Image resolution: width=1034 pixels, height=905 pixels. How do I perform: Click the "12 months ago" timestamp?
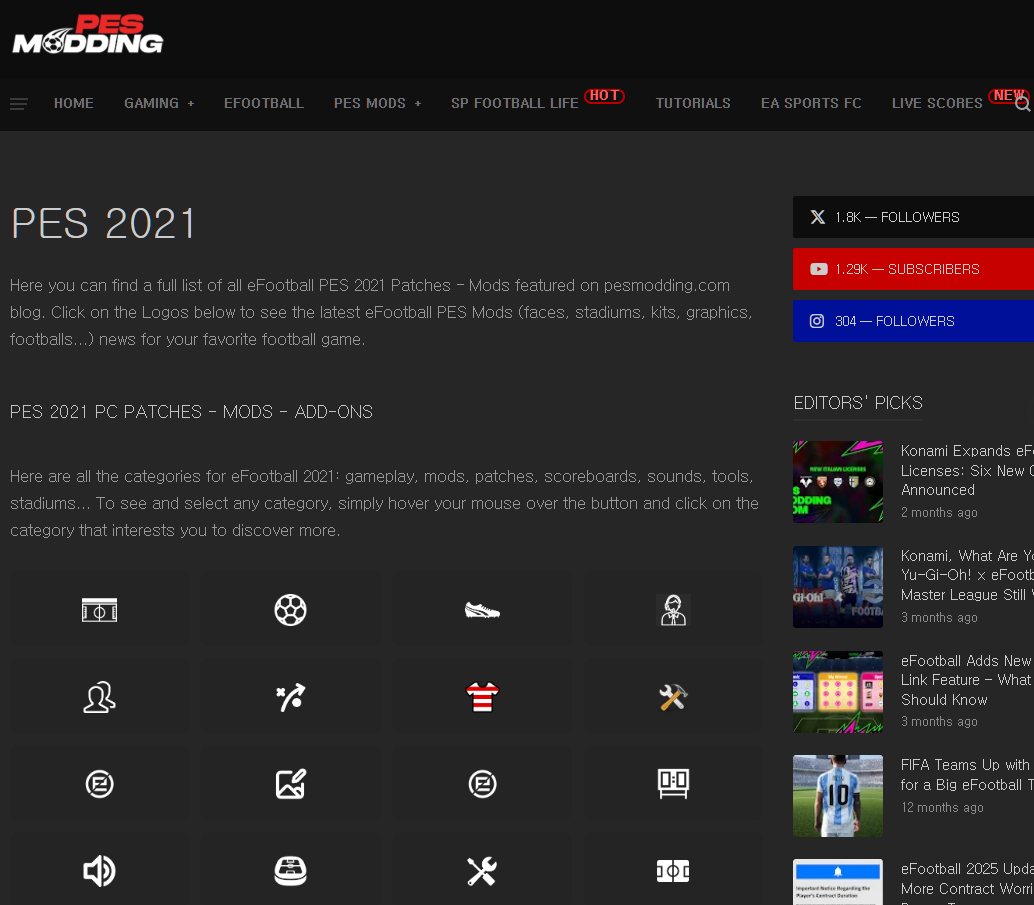point(942,807)
